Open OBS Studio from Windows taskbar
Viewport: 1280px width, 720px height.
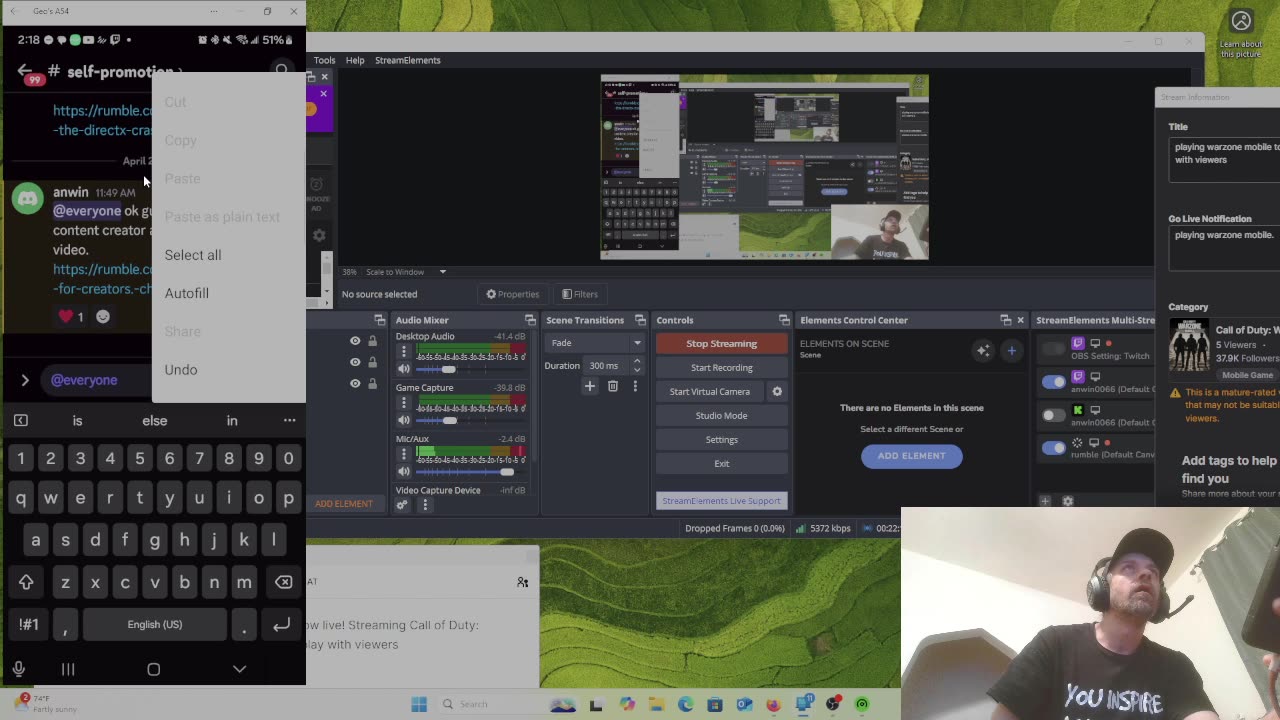(x=832, y=704)
